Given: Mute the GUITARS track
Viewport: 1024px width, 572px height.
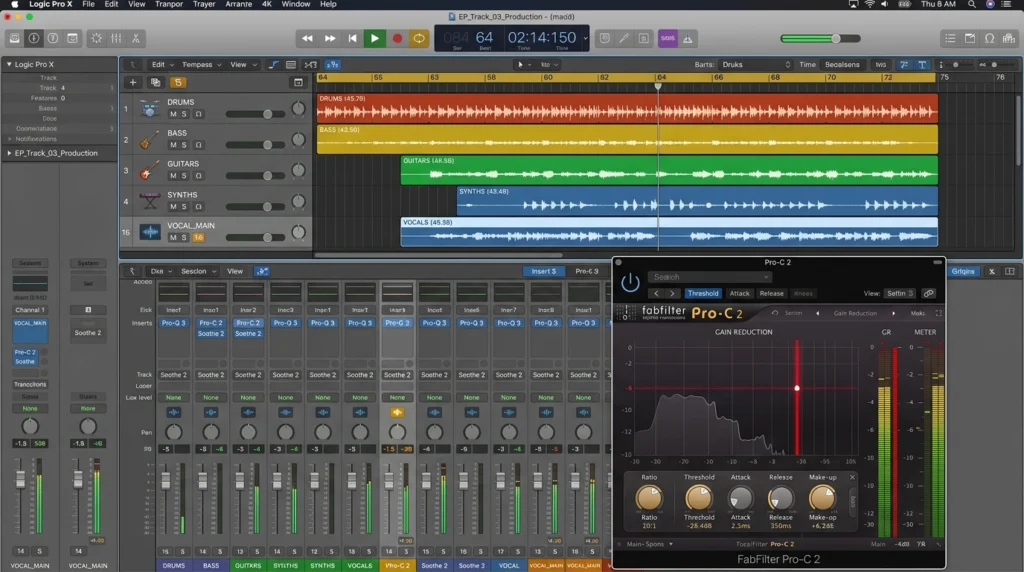Looking at the screenshot, I should pyautogui.click(x=173, y=176).
